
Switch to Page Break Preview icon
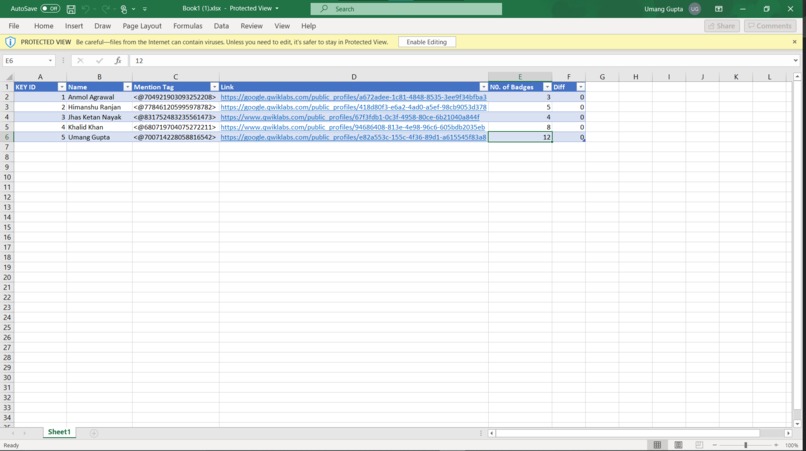(x=699, y=445)
